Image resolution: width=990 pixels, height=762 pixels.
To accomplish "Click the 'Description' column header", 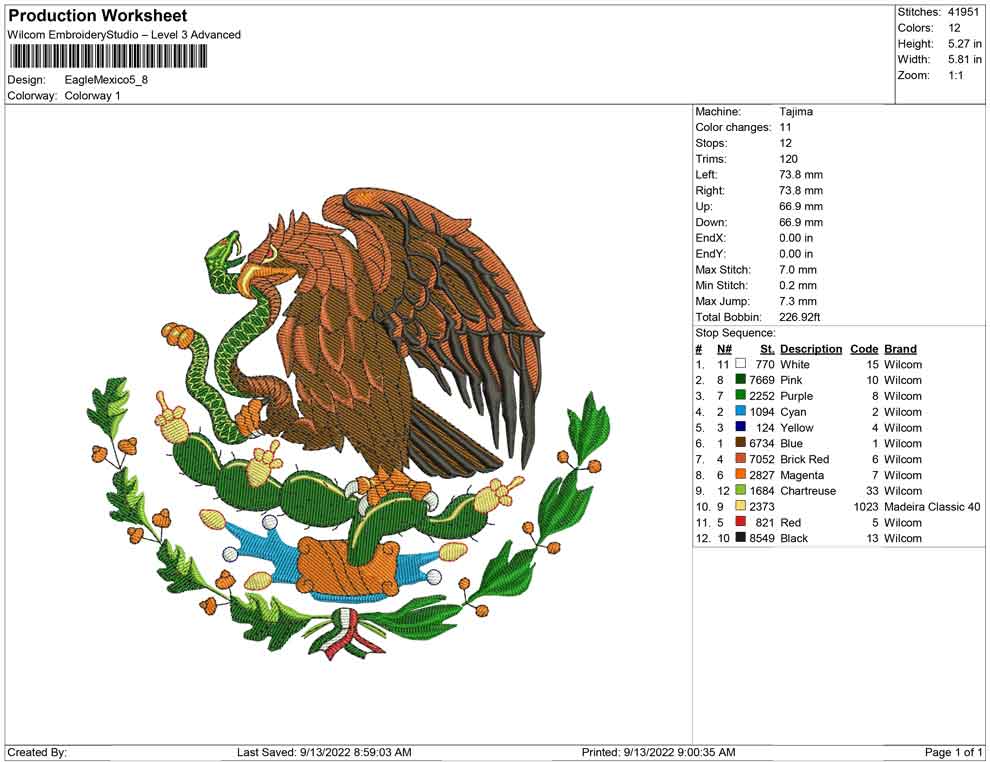I will pos(811,349).
